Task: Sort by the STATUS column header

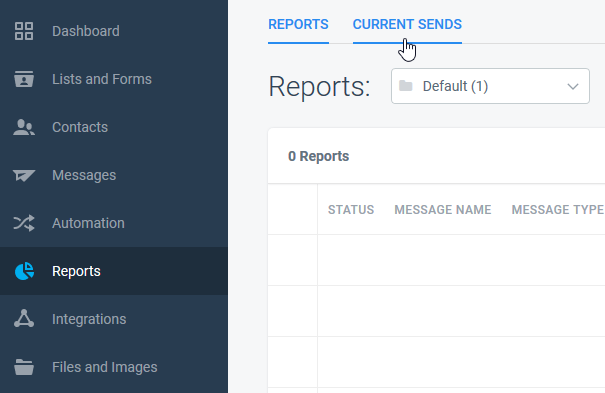Action: pyautogui.click(x=351, y=210)
